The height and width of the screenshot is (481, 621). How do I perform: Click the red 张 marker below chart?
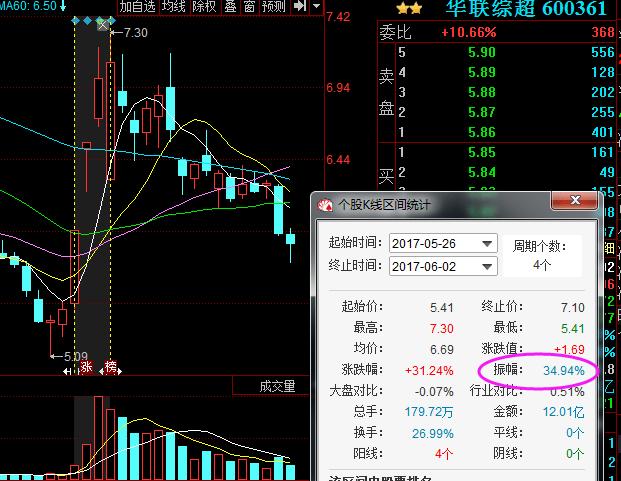(x=86, y=367)
